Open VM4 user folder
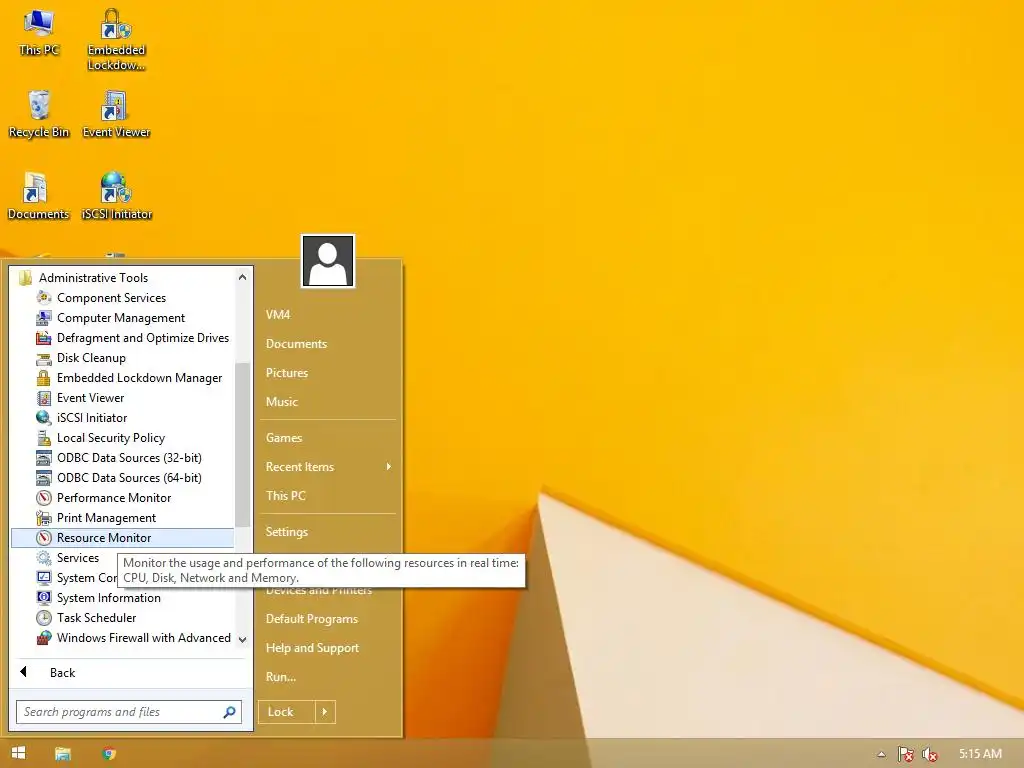1024x768 pixels. [x=278, y=315]
